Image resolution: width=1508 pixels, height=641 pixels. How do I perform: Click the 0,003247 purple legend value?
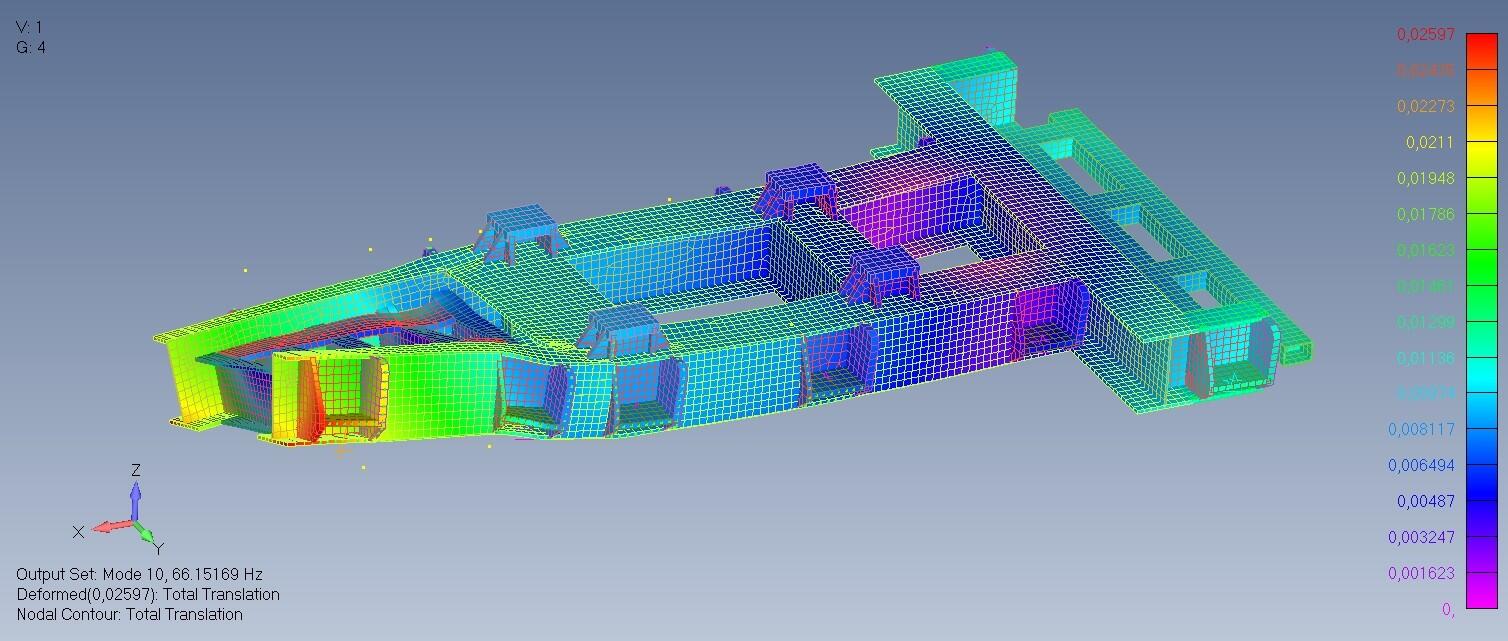(x=1421, y=537)
